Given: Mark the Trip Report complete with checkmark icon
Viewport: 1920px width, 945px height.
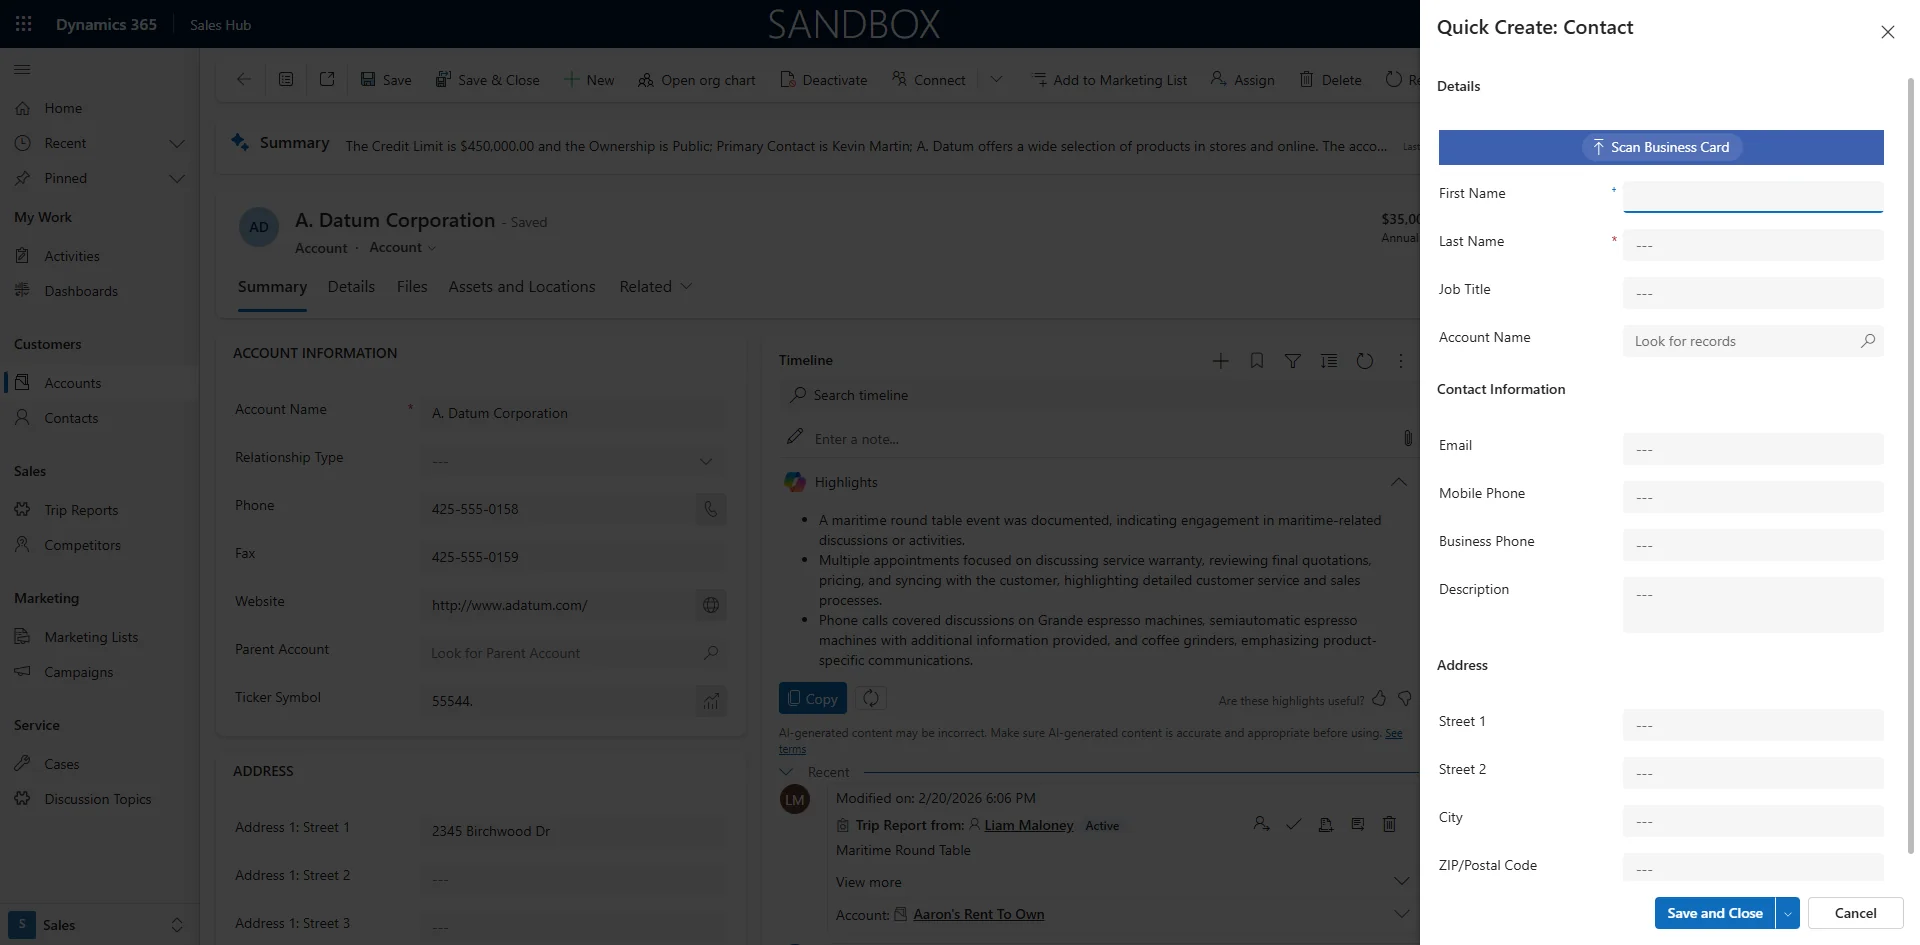Looking at the screenshot, I should [x=1293, y=824].
